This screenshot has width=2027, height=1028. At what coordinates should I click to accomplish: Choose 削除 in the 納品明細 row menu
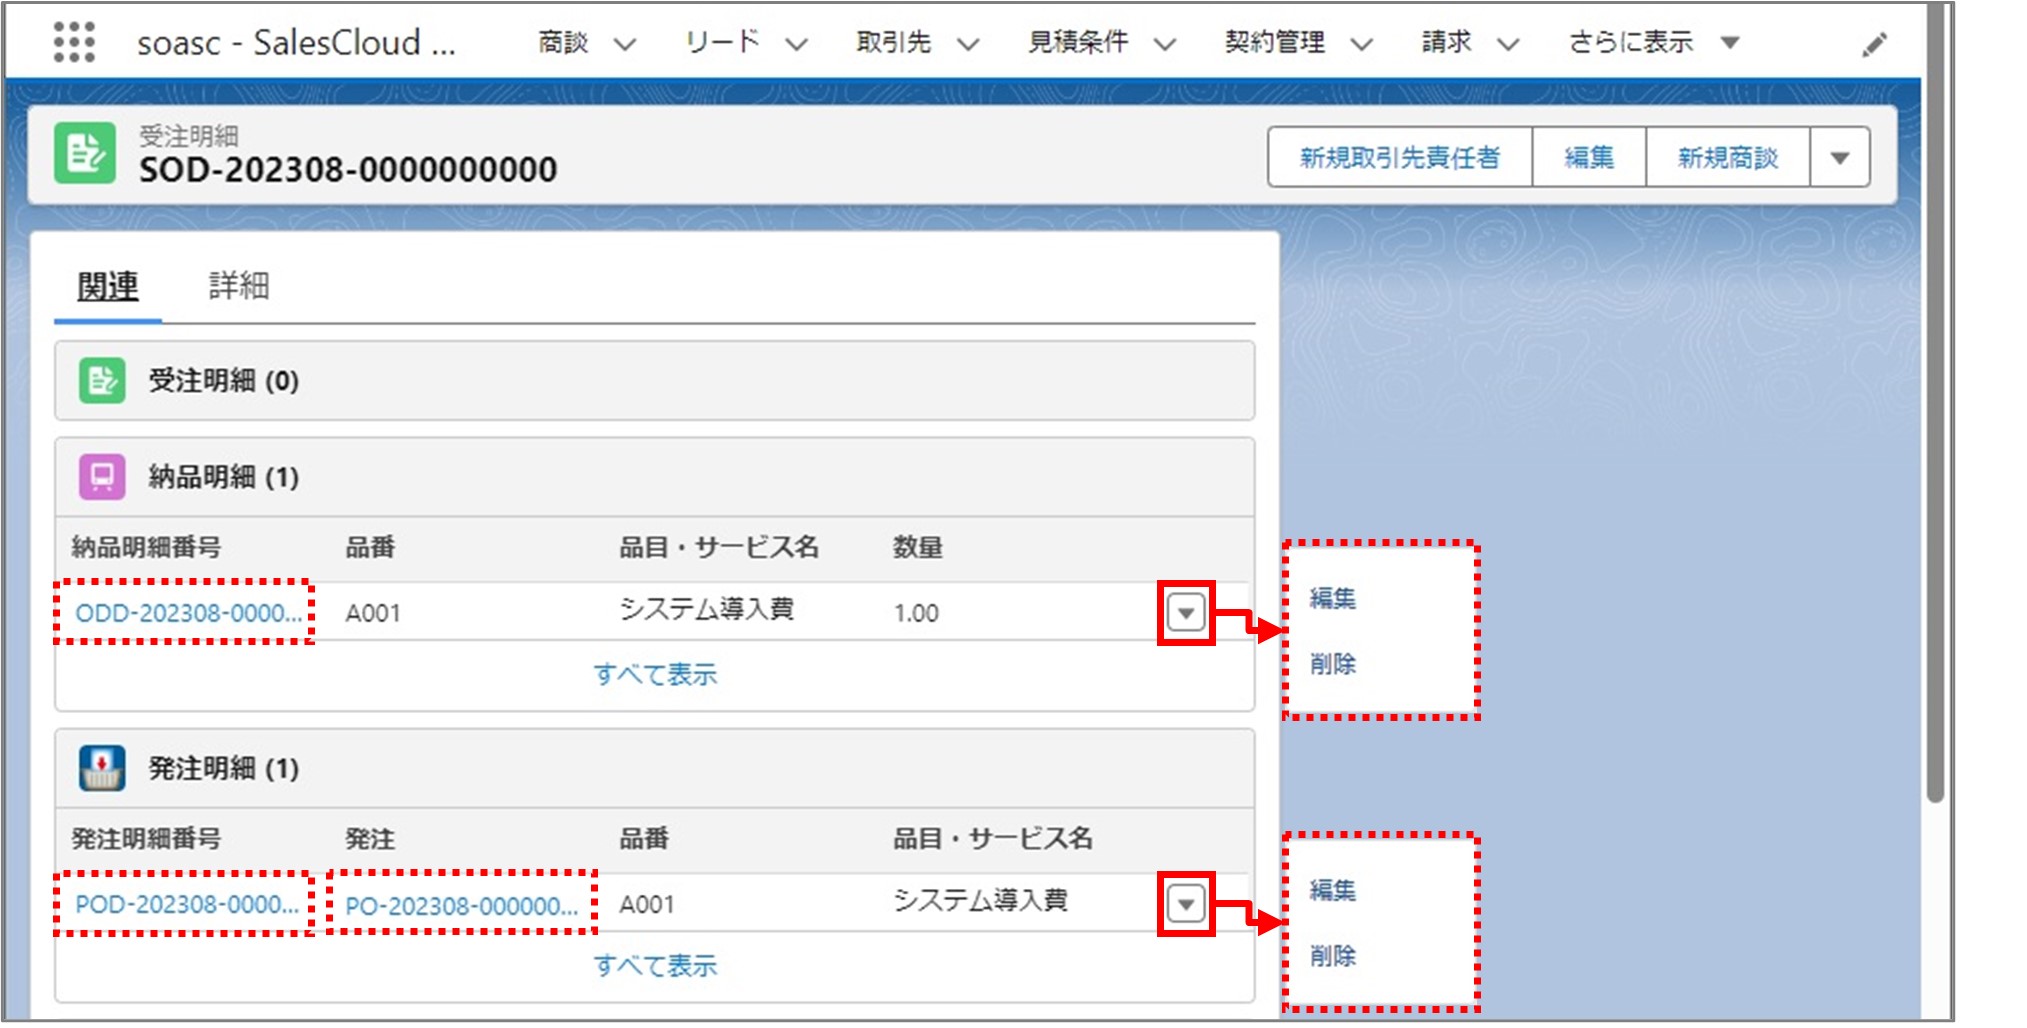(x=1333, y=664)
